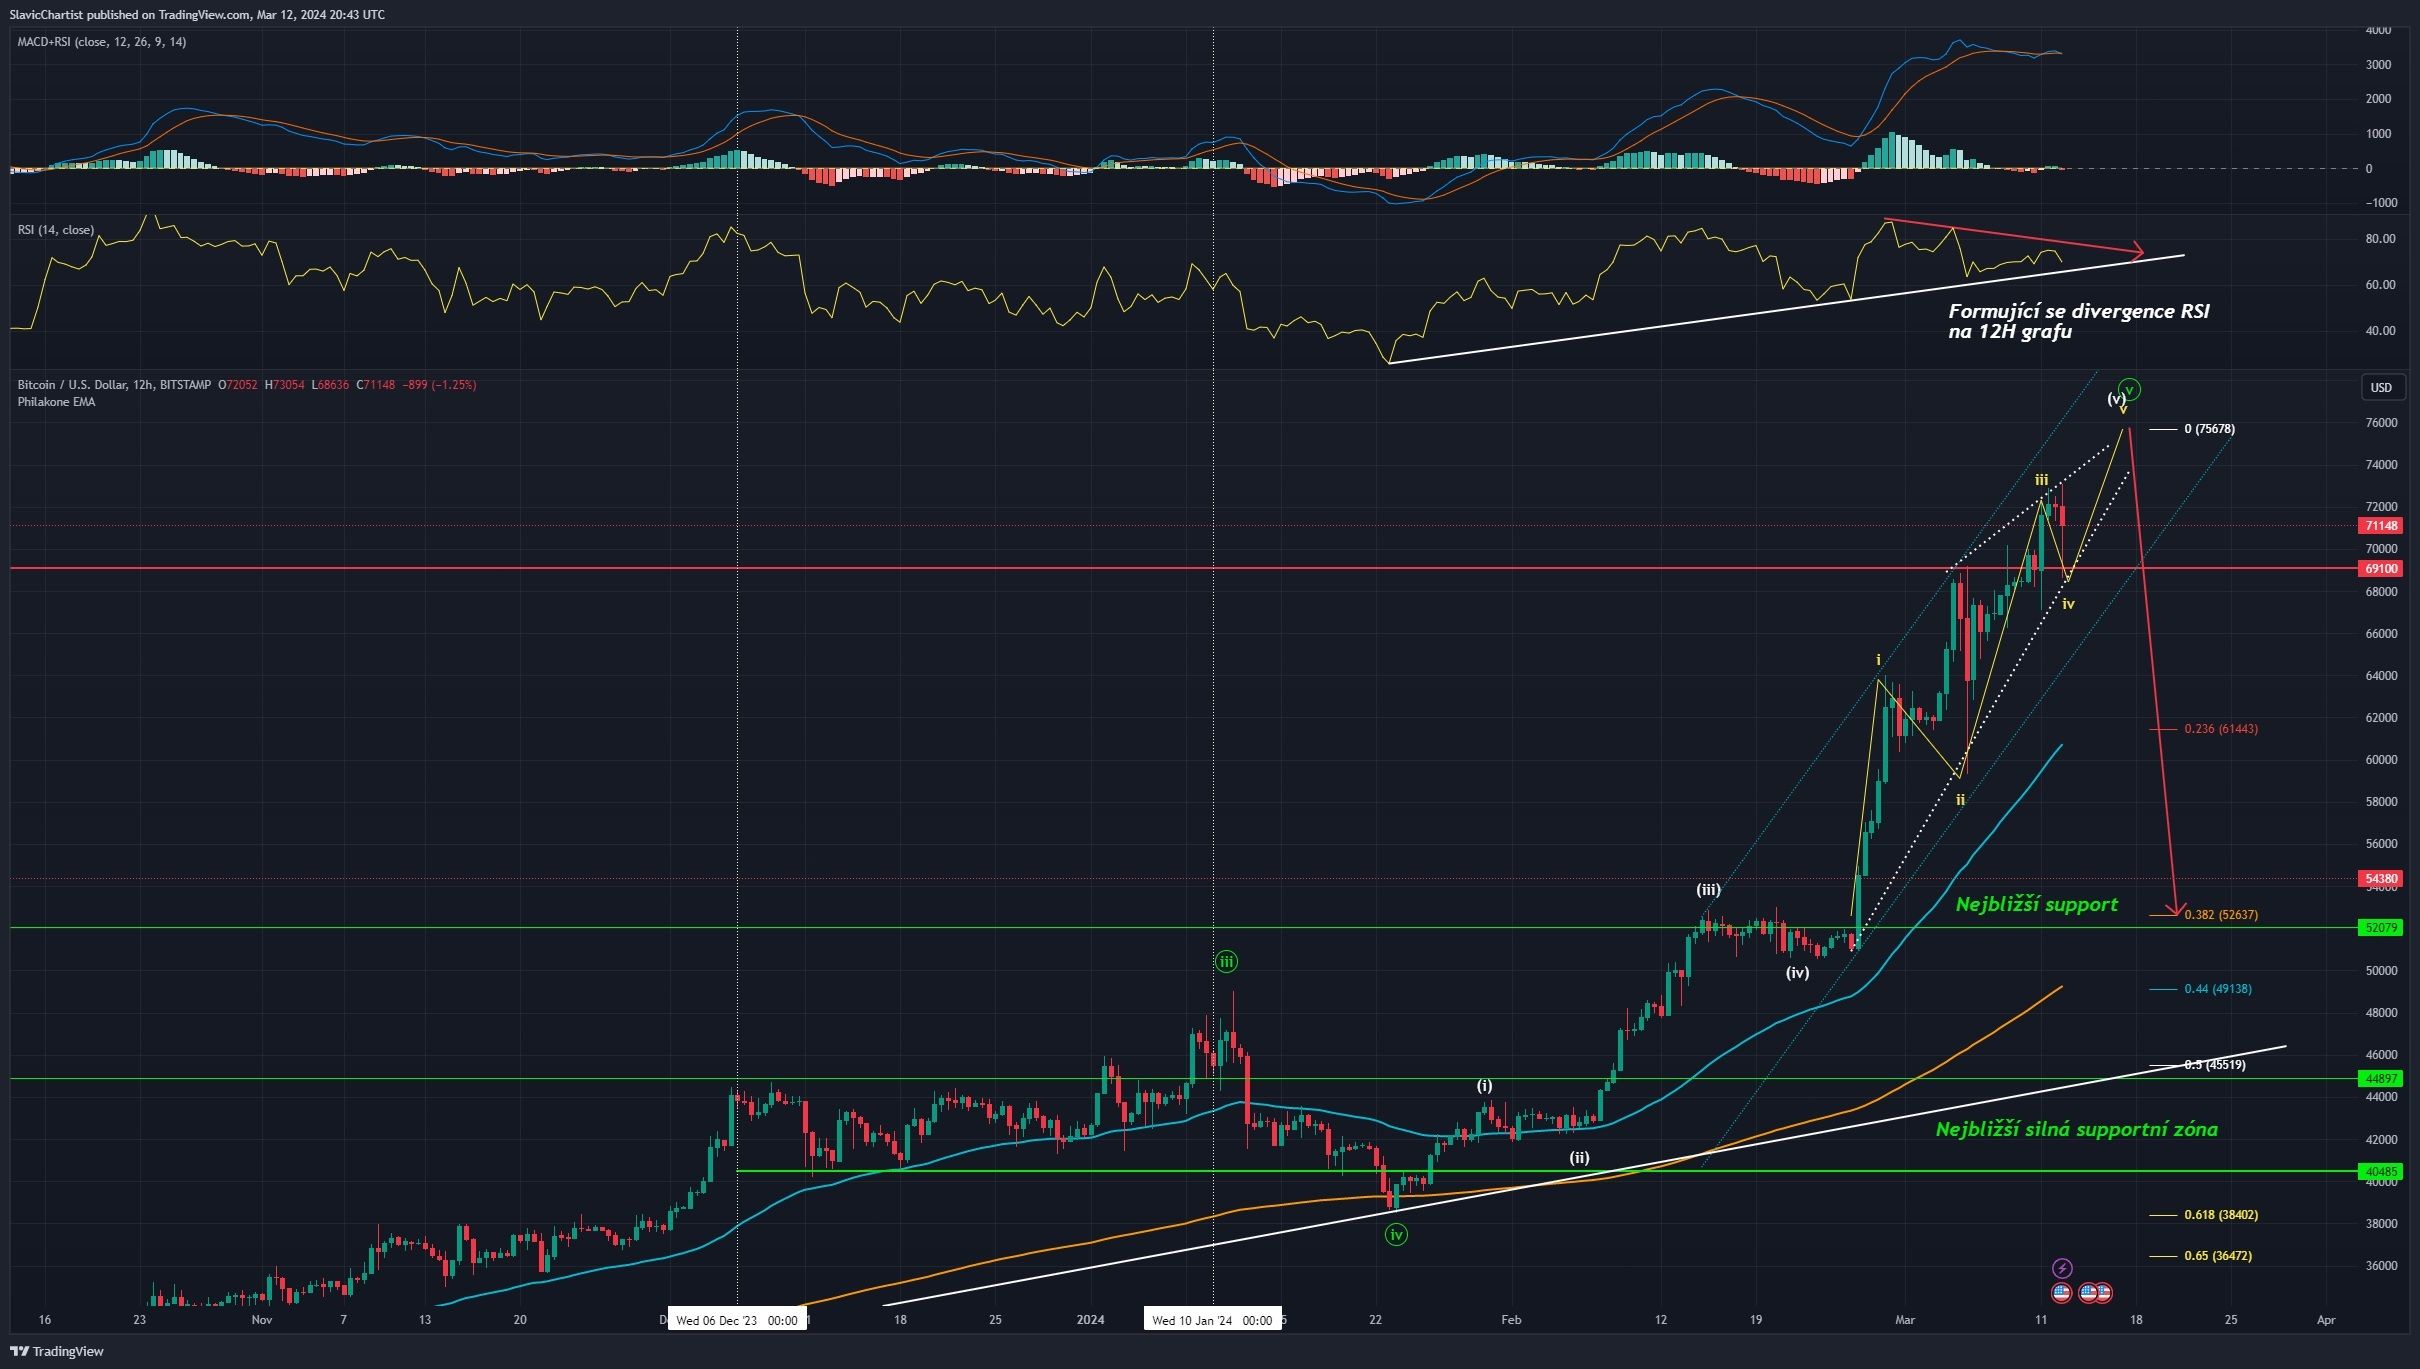Click Fibonacci label 0.236 (61443)
This screenshot has height=1369, width=2420.
pos(2221,729)
